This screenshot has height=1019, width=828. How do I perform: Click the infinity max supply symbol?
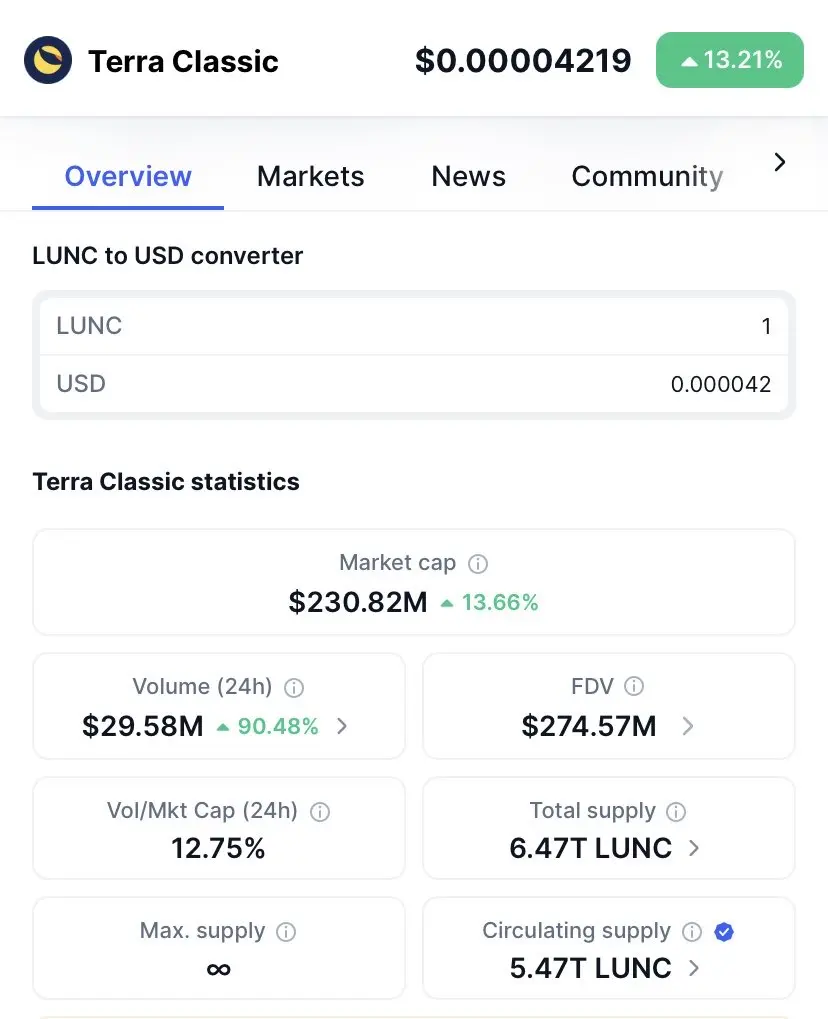coord(218,970)
